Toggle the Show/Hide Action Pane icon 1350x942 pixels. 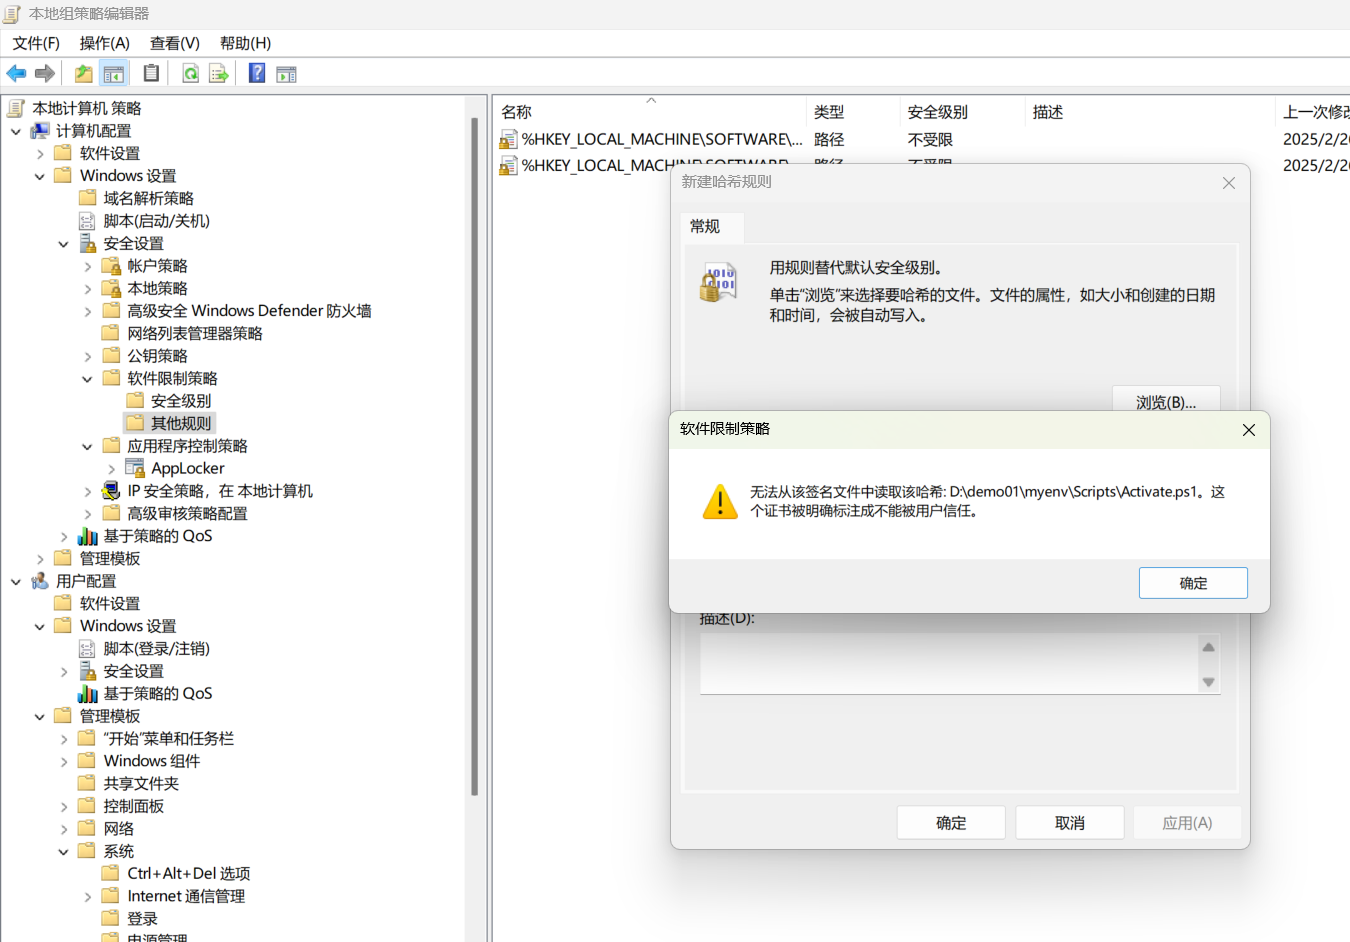tap(286, 73)
